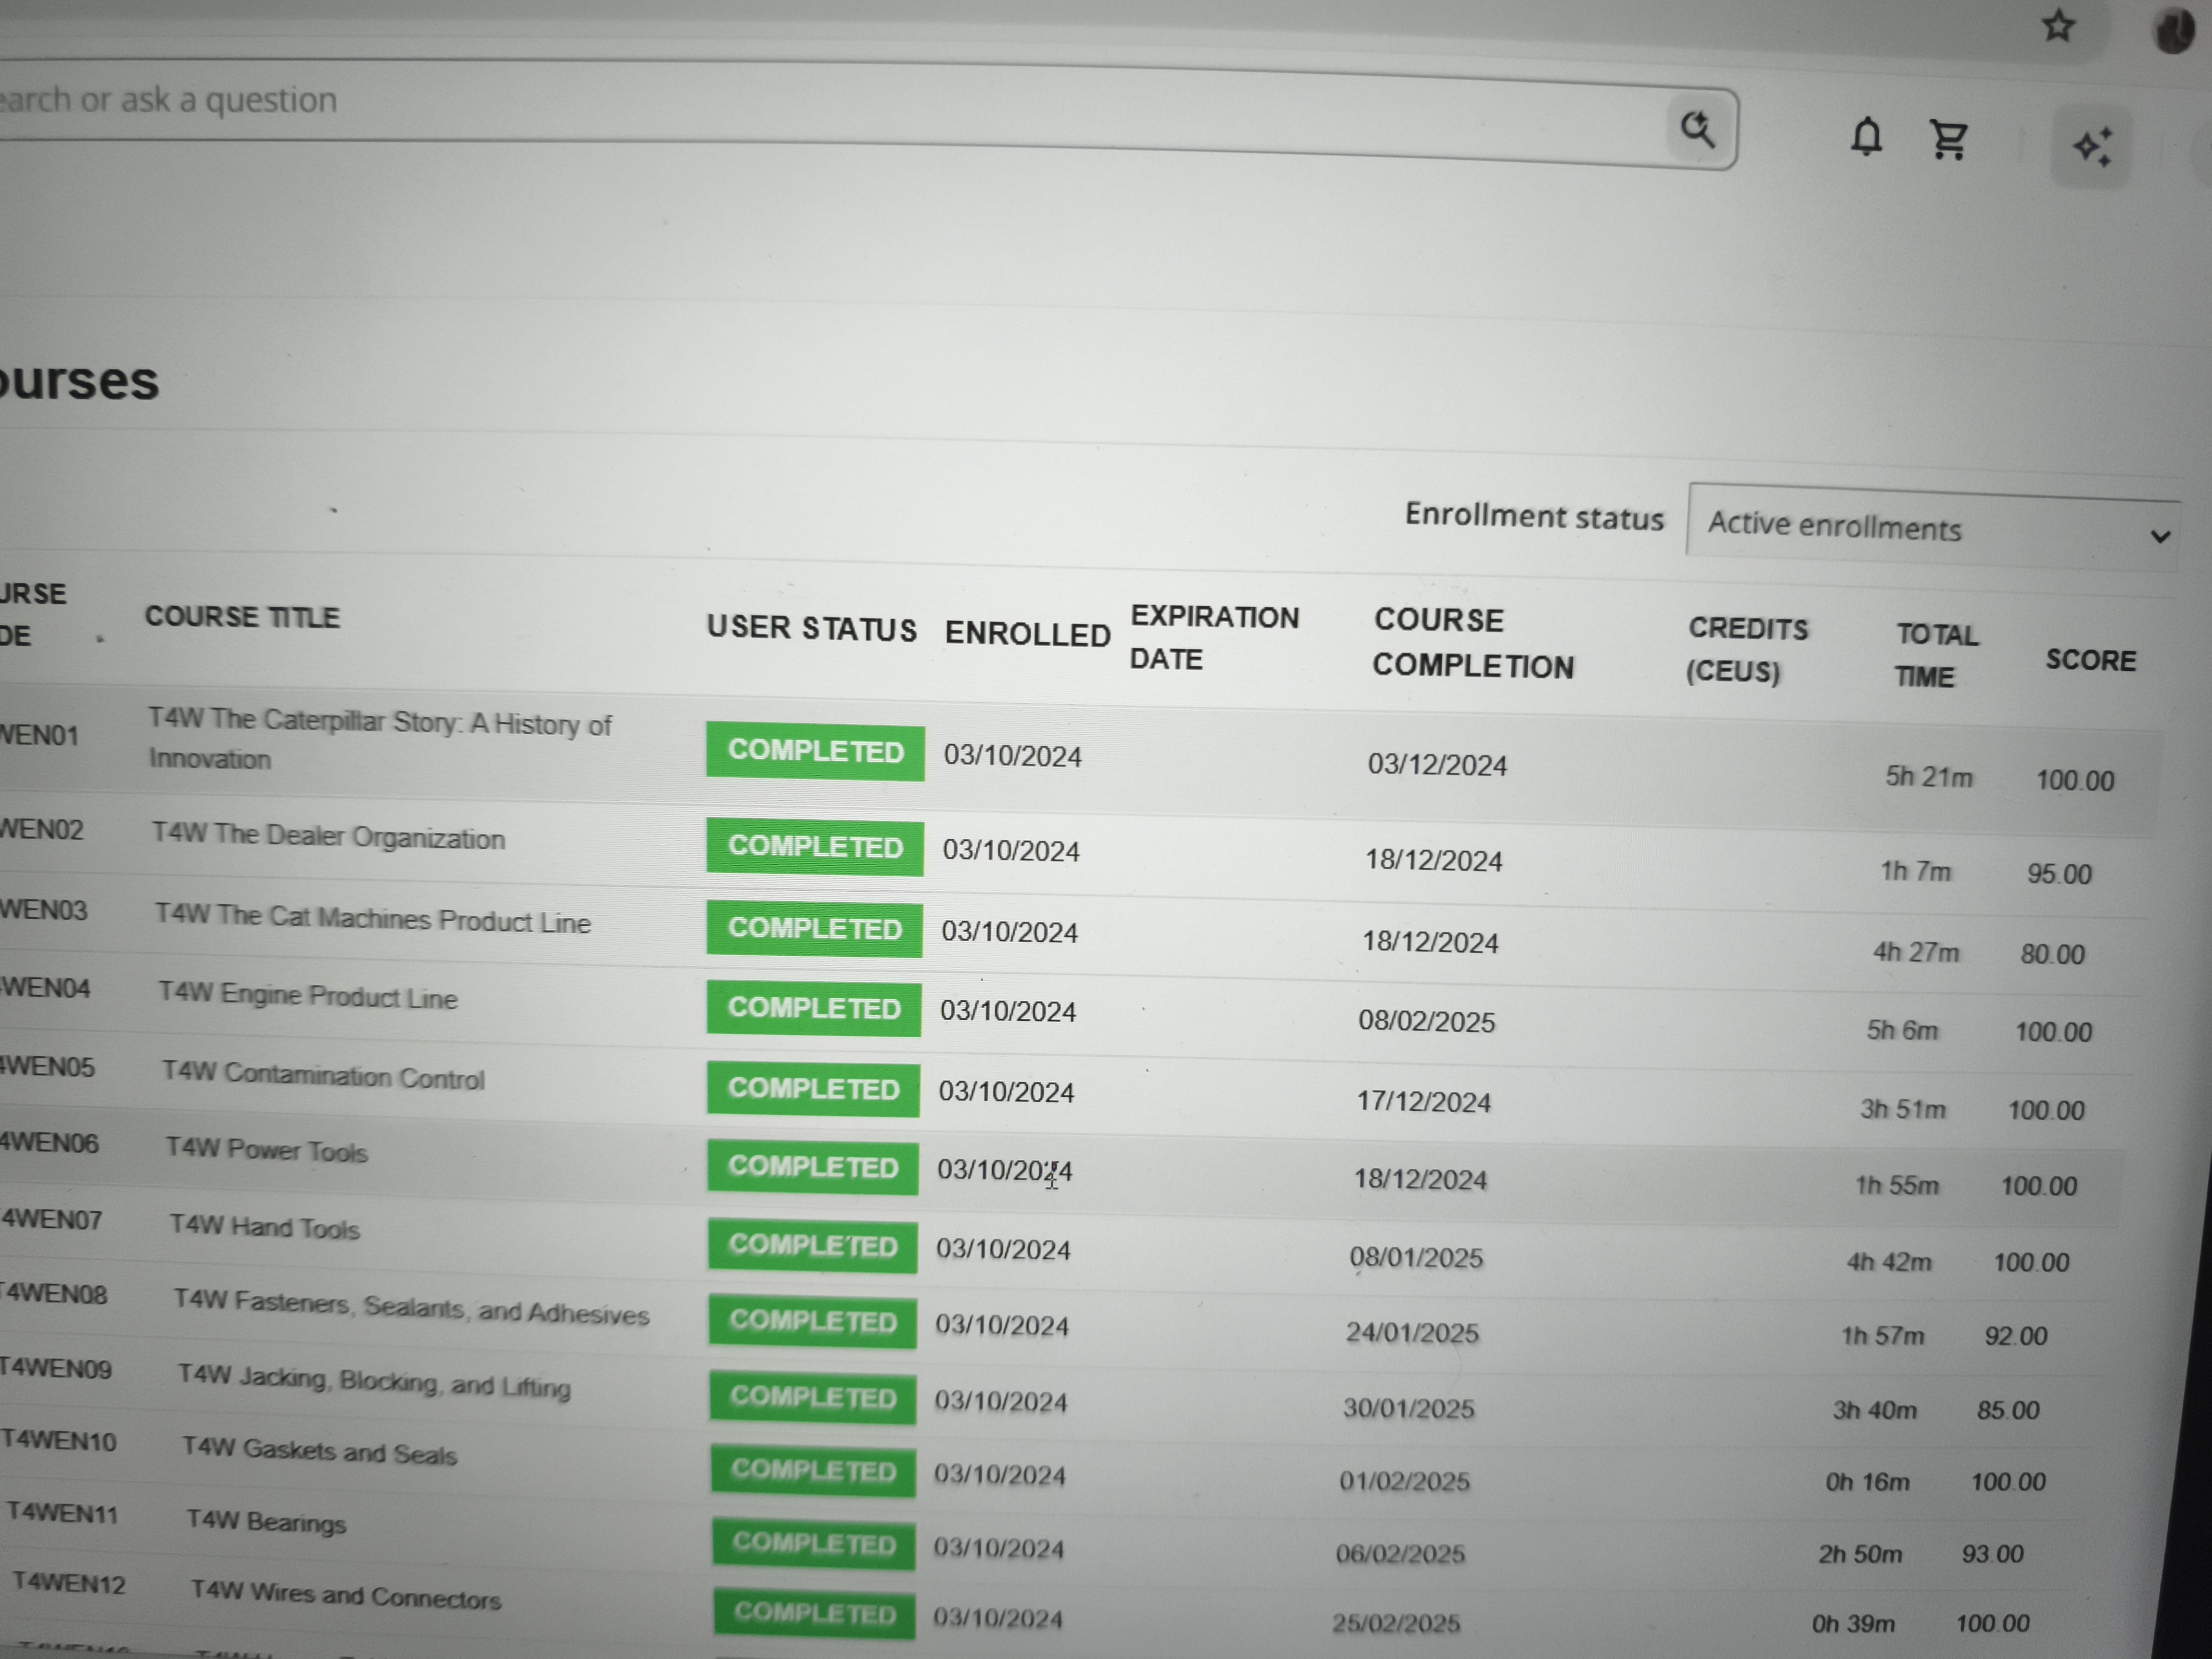The width and height of the screenshot is (2212, 1659).
Task: Select completion date 30/01/2025
Action: click(1408, 1408)
